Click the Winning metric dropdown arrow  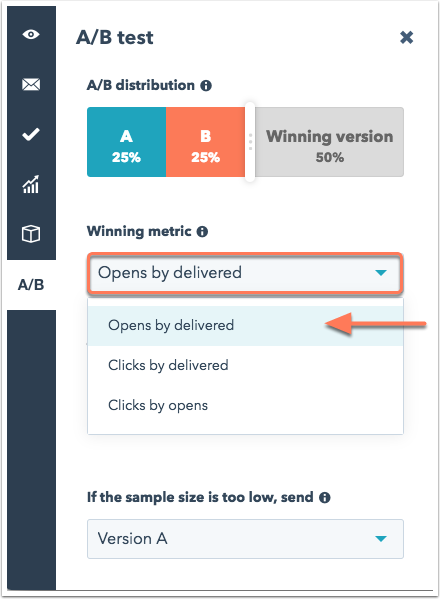(381, 273)
